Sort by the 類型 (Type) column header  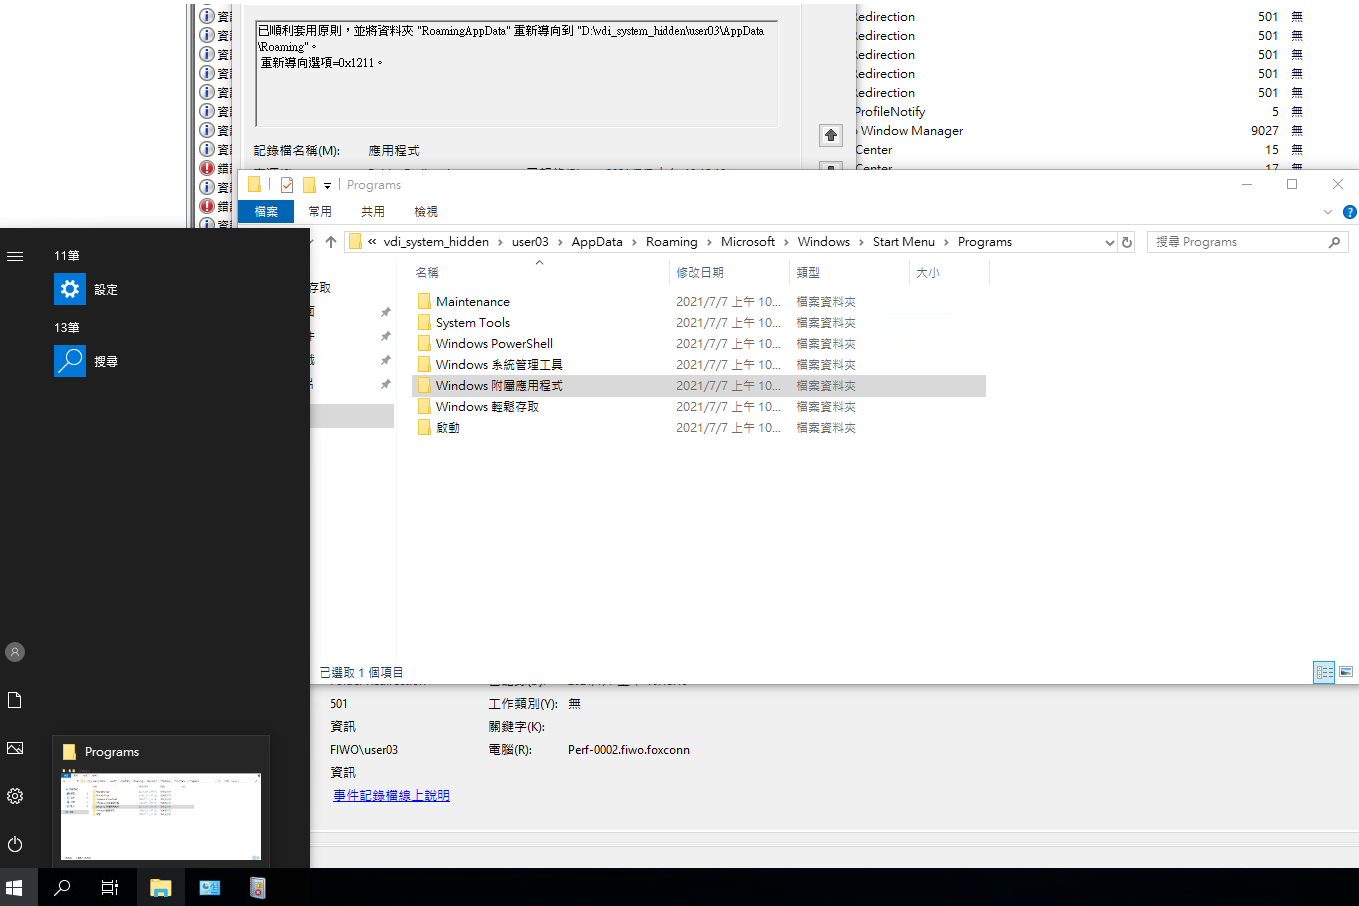(850, 272)
